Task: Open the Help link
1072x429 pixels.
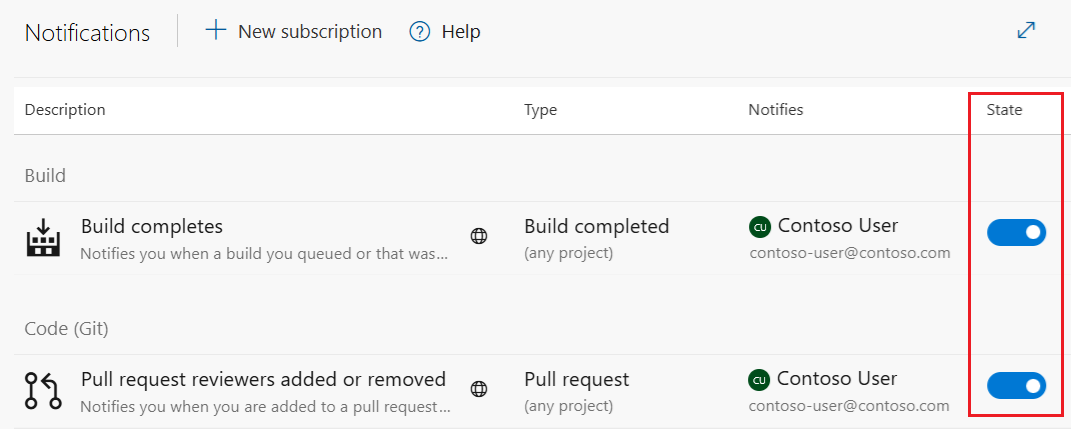Action: click(444, 31)
